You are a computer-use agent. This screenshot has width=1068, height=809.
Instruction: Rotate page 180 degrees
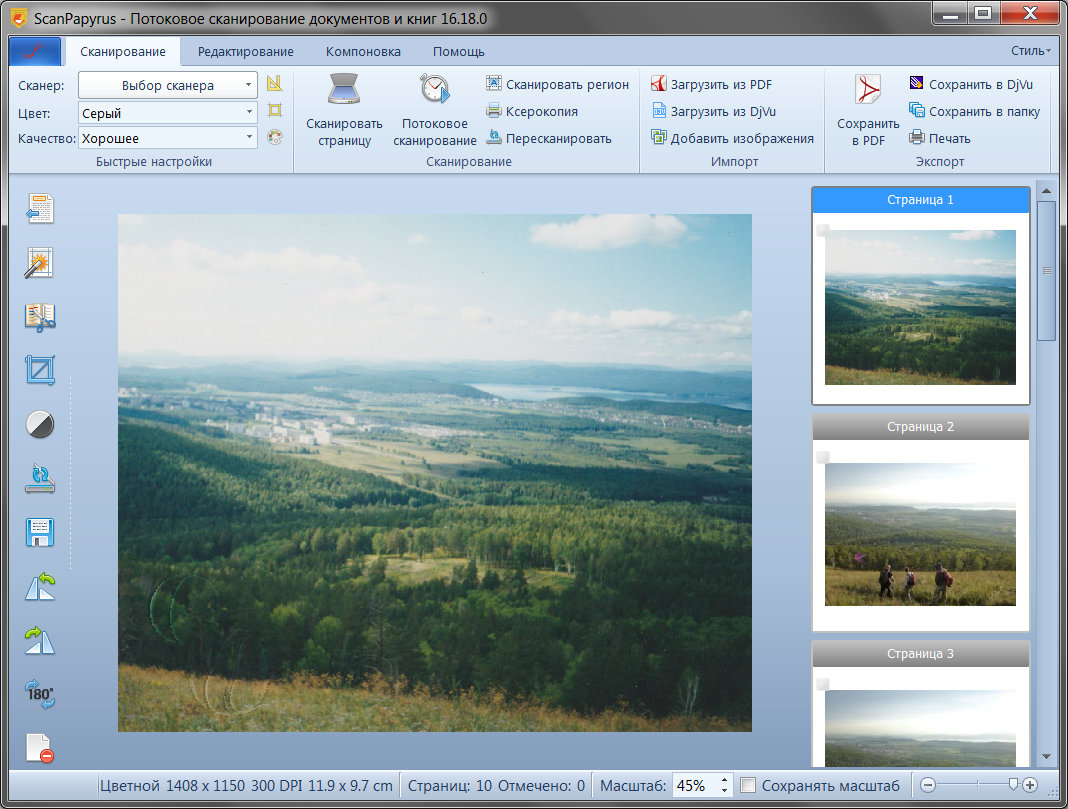tap(40, 694)
